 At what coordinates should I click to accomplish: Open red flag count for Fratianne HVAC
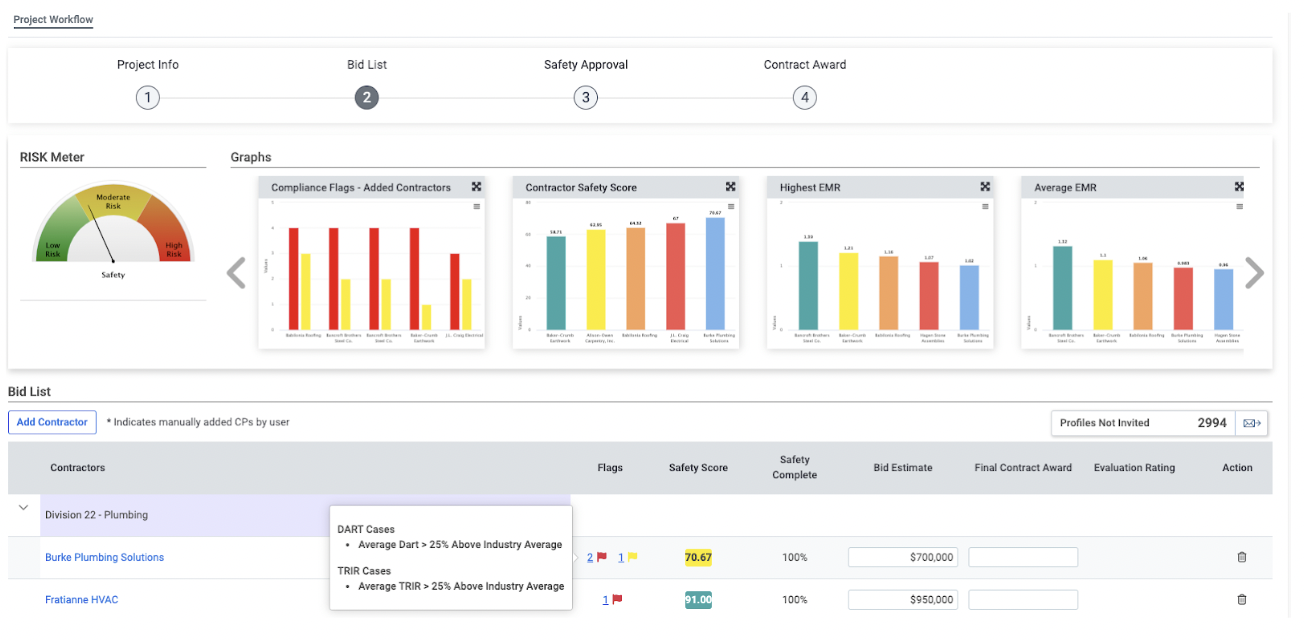(606, 600)
